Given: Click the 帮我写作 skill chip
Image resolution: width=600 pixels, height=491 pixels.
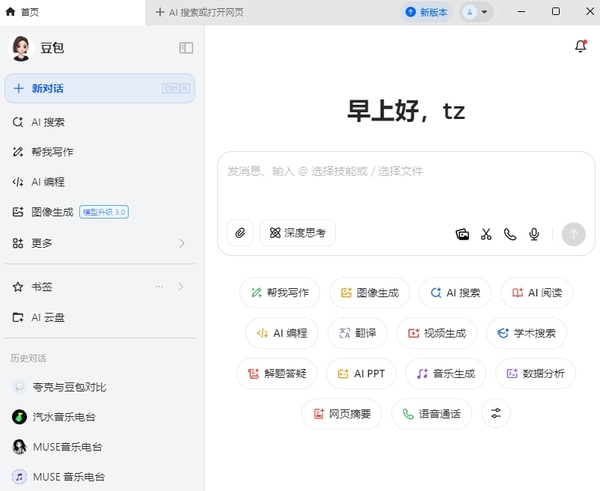Looking at the screenshot, I should coord(279,293).
